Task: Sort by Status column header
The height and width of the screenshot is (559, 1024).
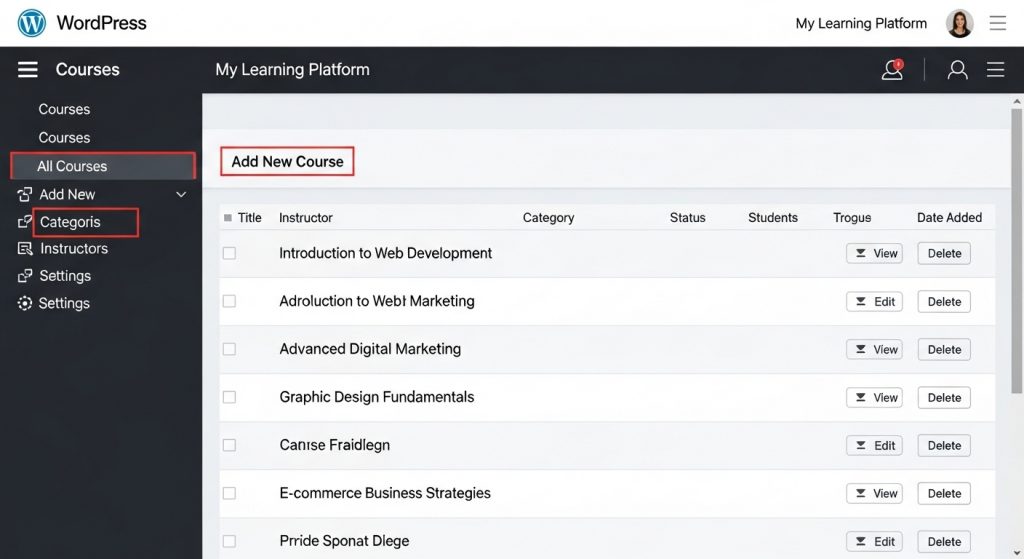Action: coord(687,217)
